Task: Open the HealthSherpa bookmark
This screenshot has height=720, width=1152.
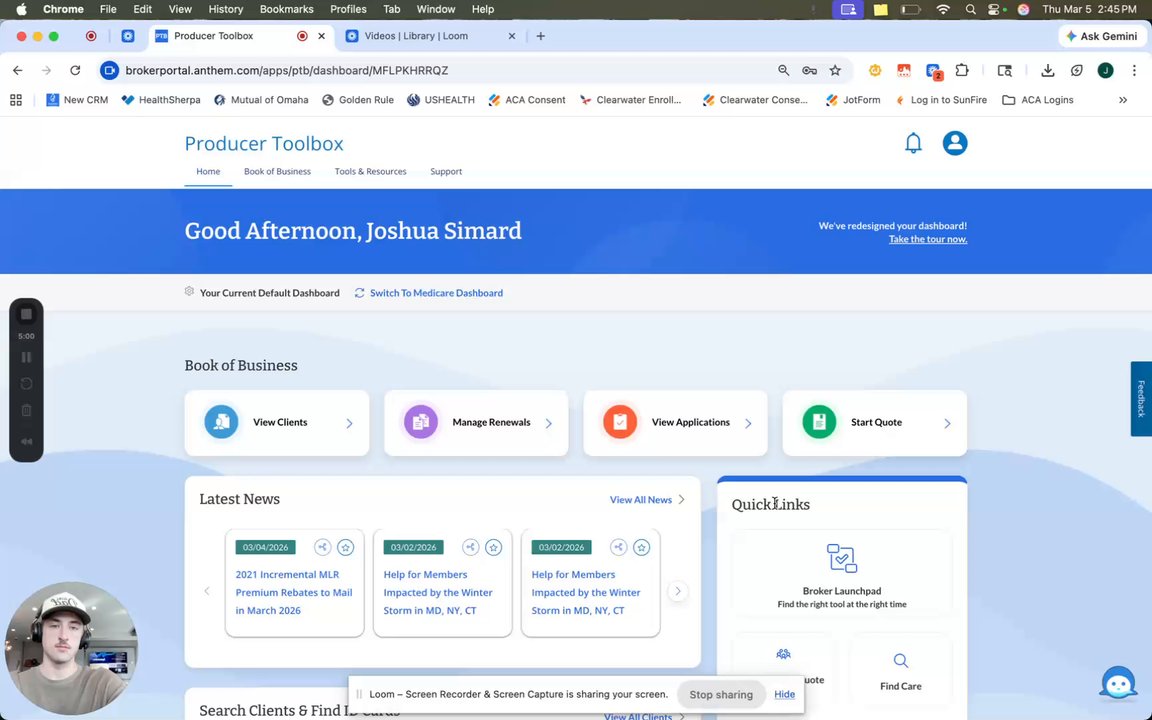Action: coord(161,100)
